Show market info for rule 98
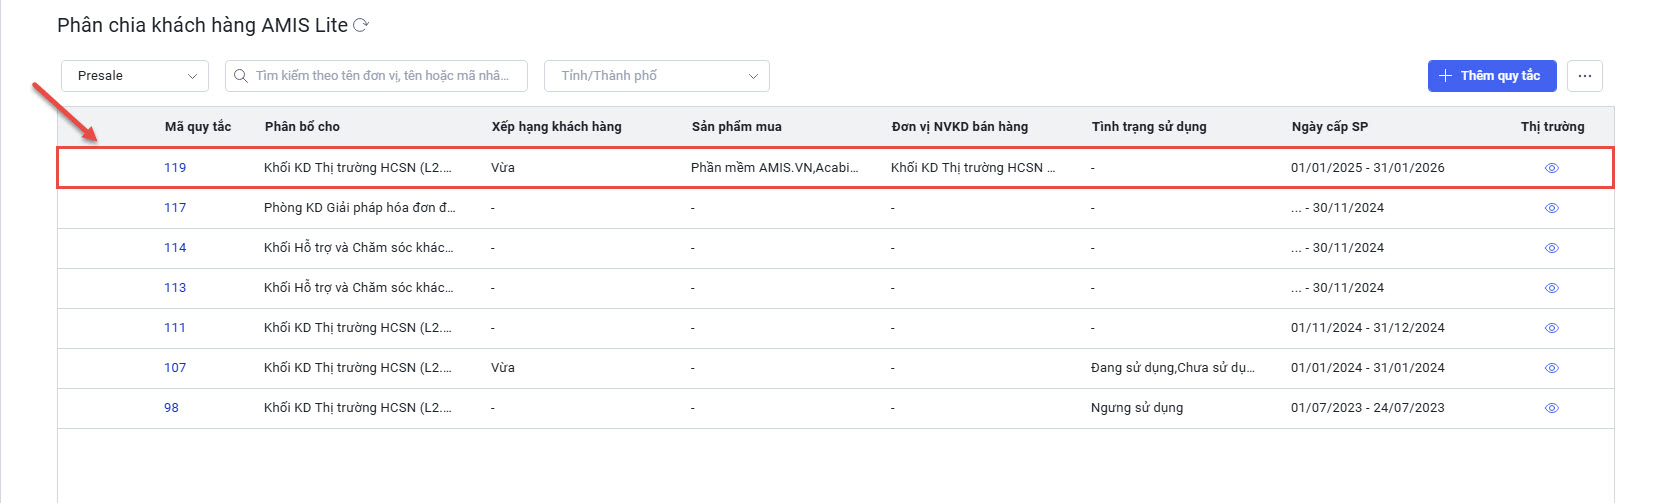 point(1551,408)
